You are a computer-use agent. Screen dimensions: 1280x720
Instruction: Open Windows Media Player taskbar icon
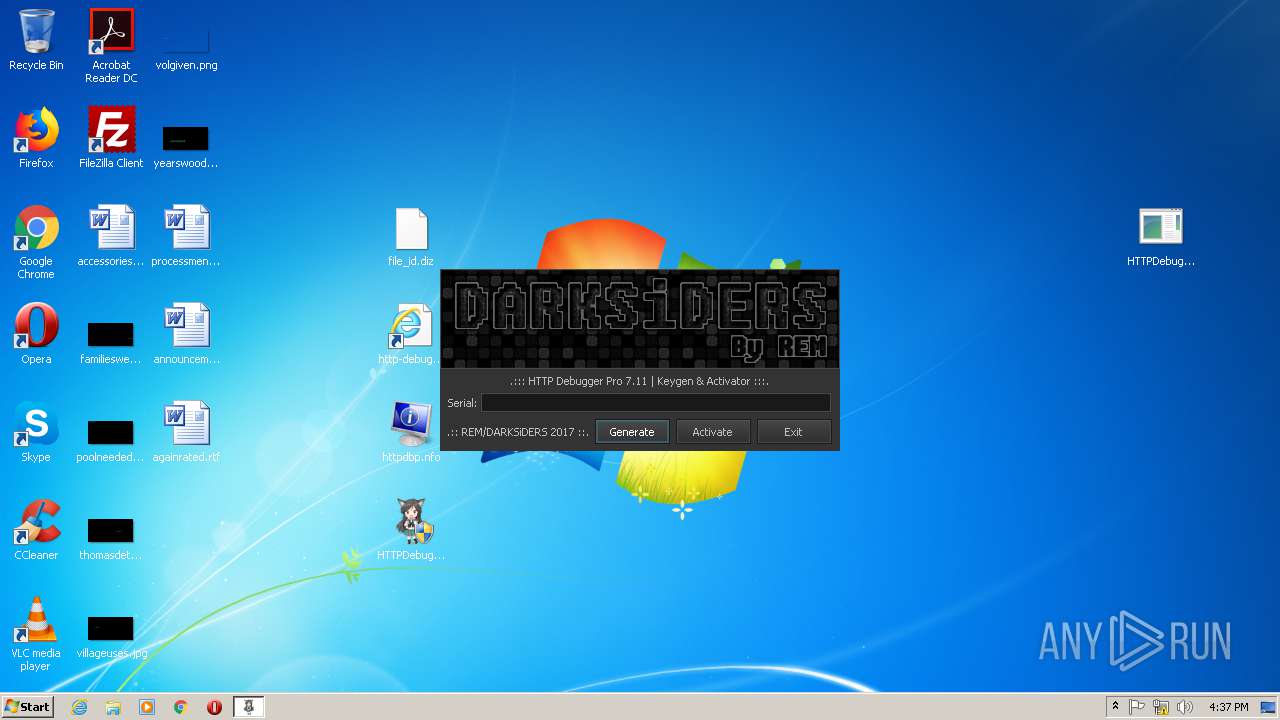tap(147, 707)
